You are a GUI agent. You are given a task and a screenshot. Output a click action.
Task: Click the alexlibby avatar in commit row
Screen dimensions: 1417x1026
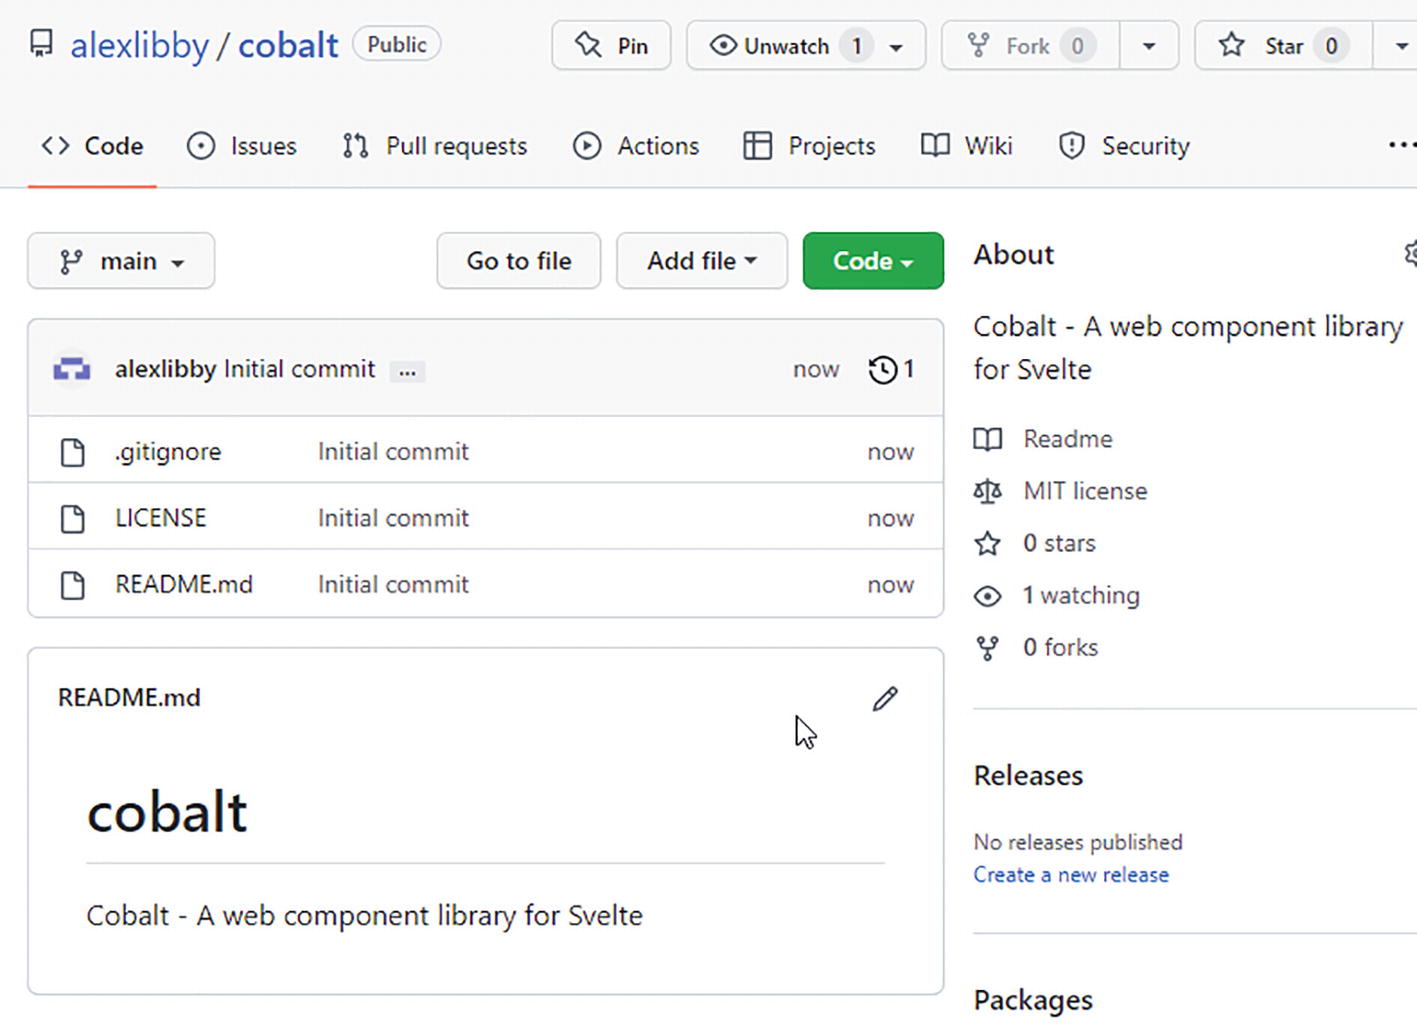72,369
